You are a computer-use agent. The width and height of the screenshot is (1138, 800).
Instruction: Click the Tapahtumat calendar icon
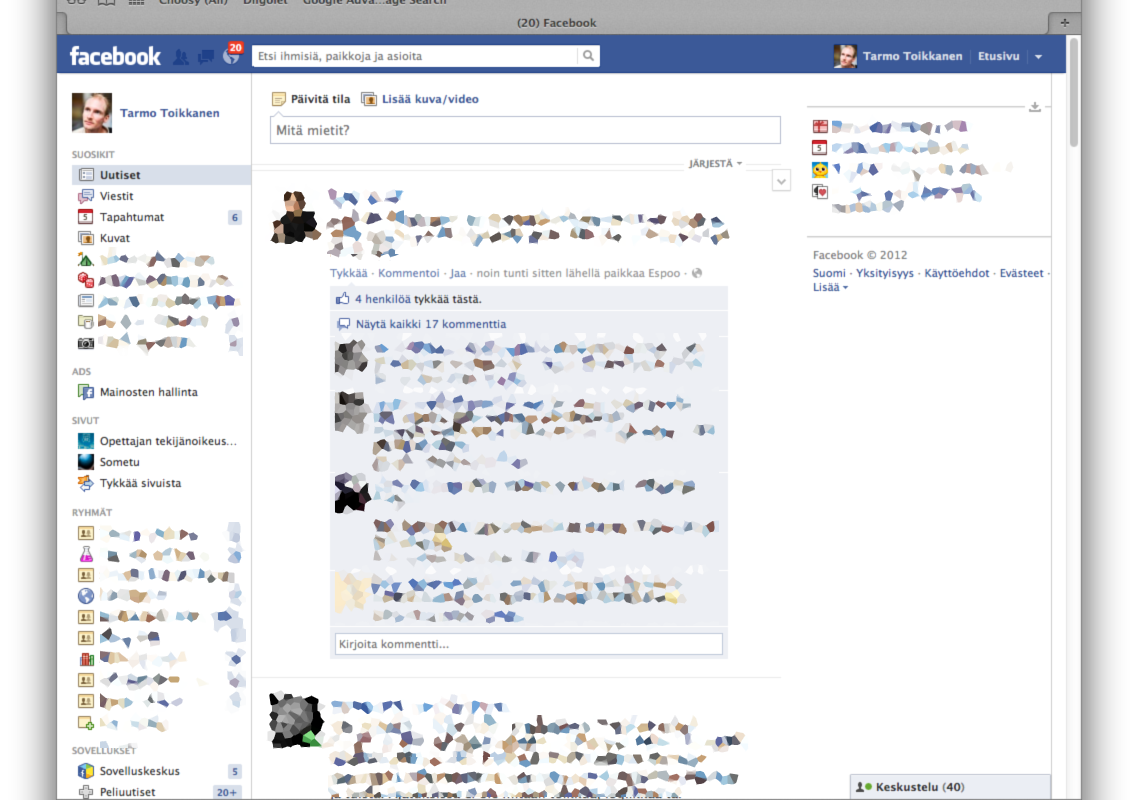pos(86,217)
